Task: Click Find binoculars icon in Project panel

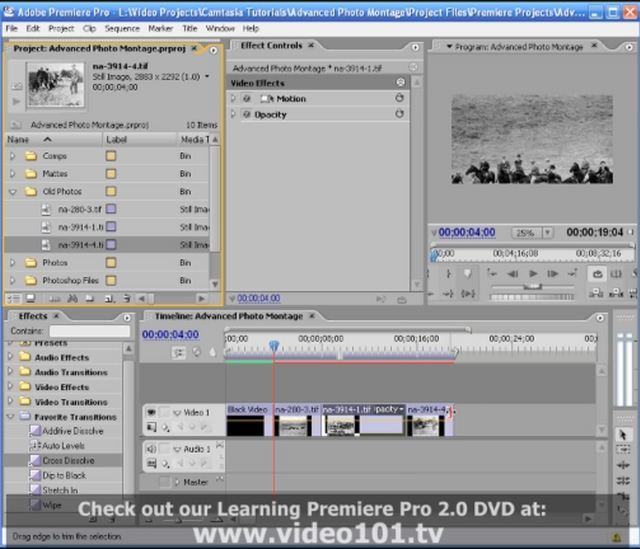Action: click(x=73, y=299)
